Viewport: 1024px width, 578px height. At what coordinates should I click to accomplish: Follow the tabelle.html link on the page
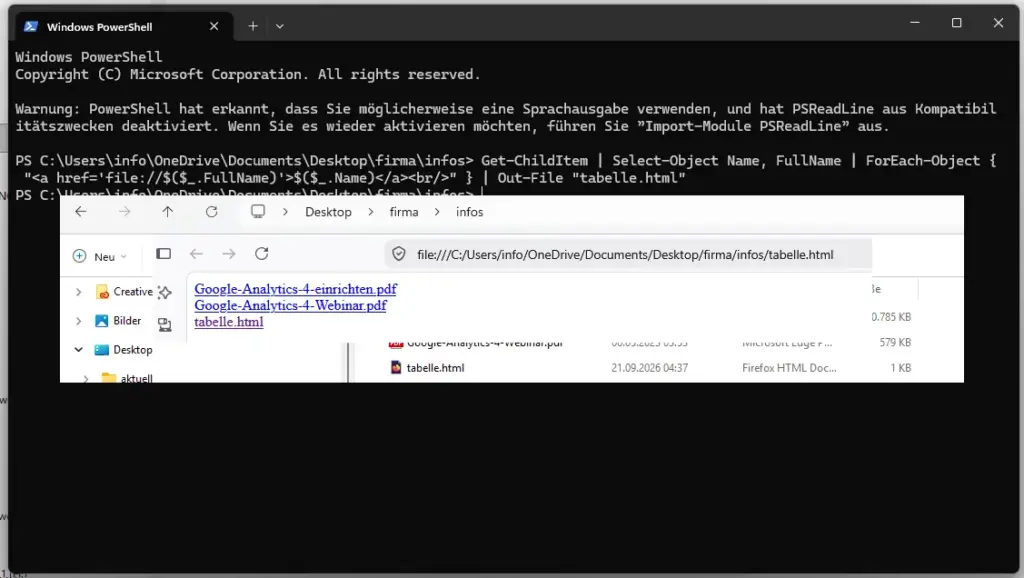tap(229, 321)
